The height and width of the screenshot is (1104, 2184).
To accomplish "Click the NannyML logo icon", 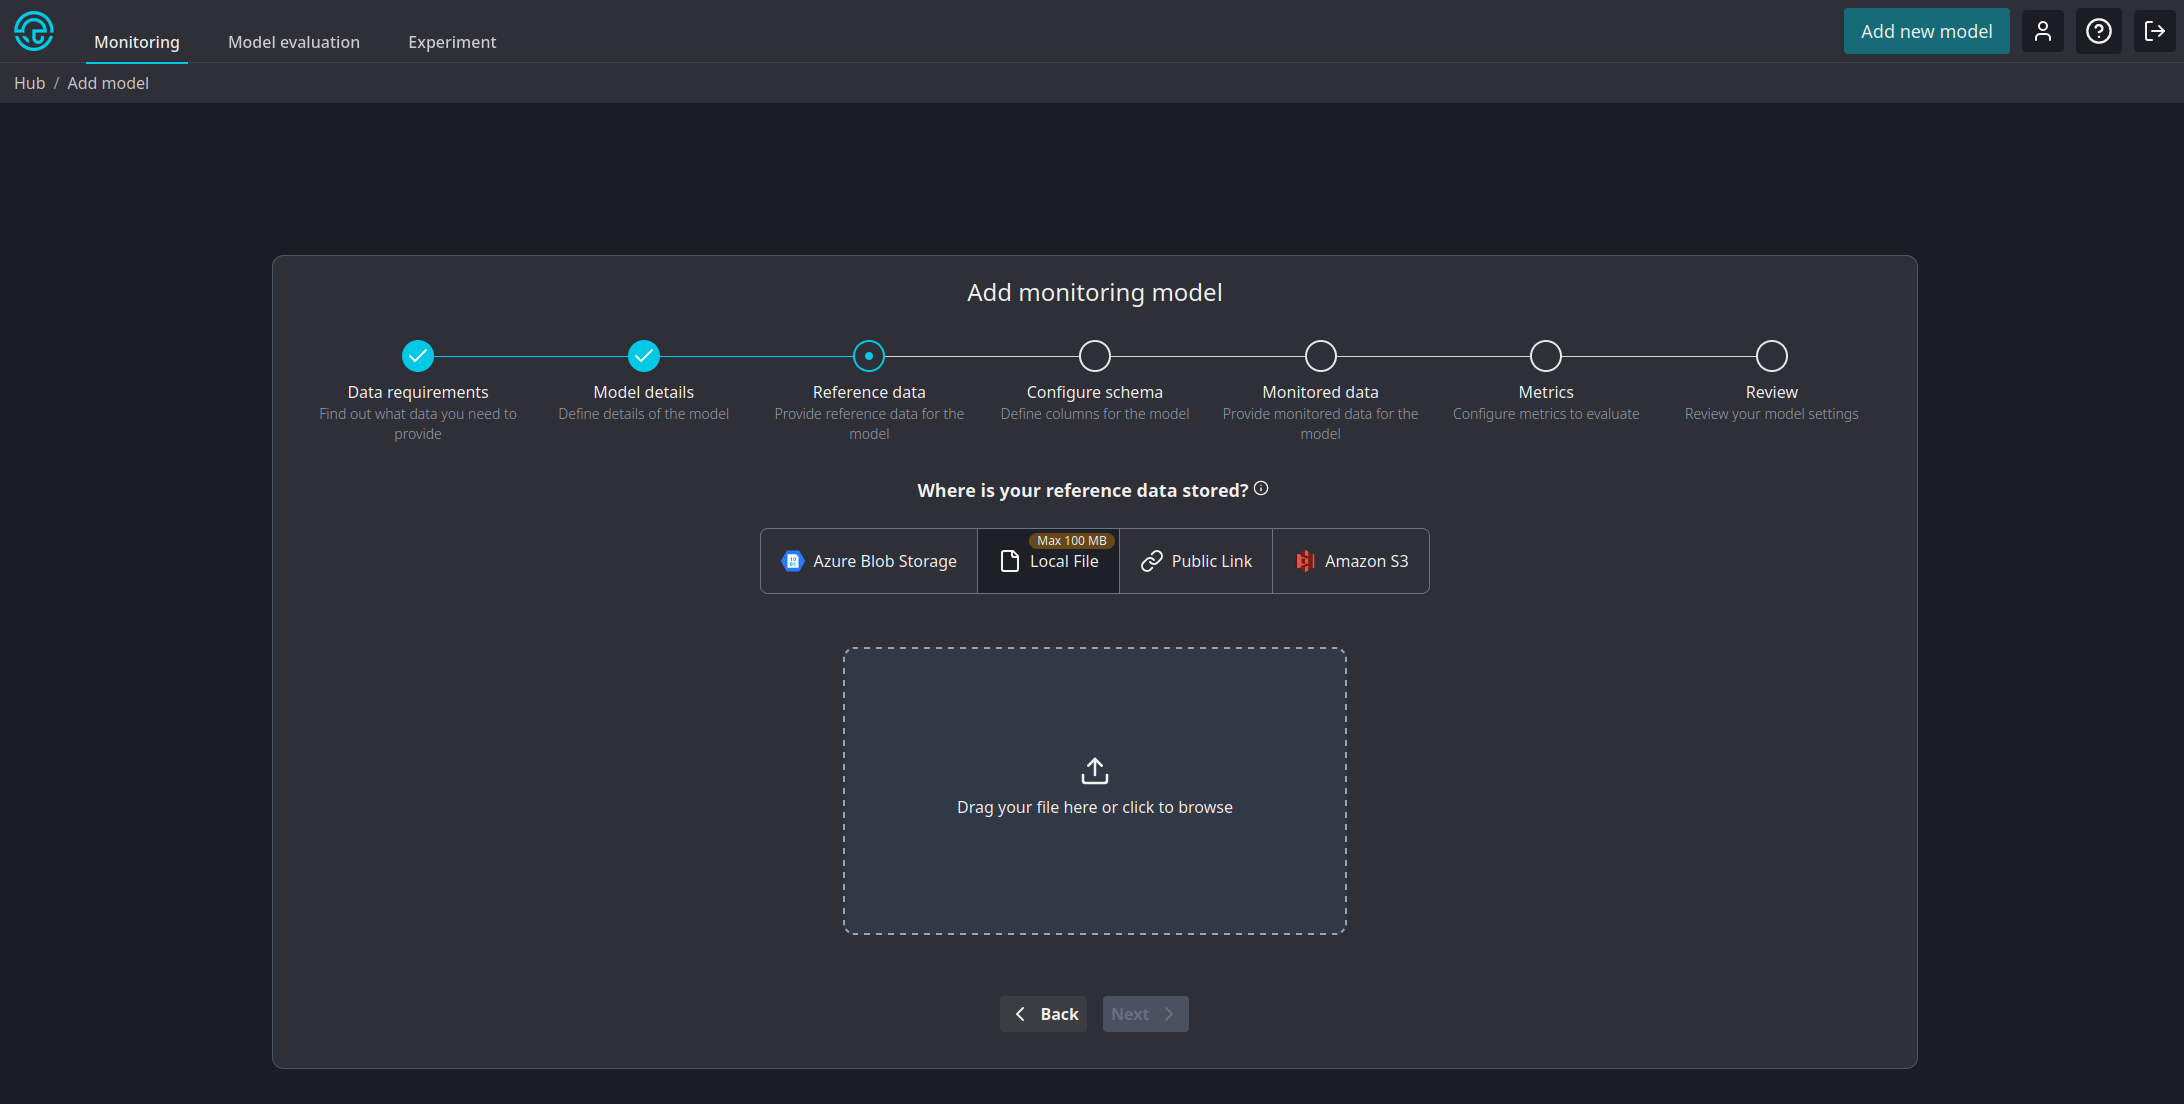I will tap(34, 31).
